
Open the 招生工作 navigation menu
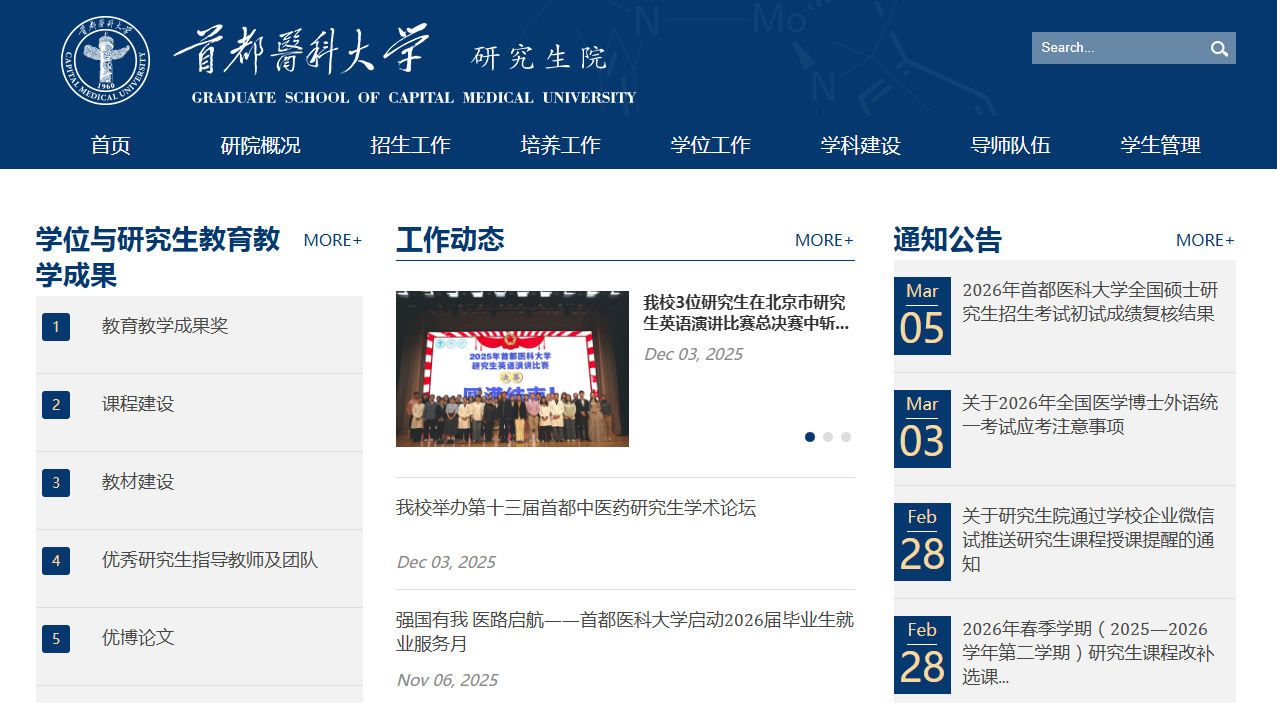click(410, 145)
